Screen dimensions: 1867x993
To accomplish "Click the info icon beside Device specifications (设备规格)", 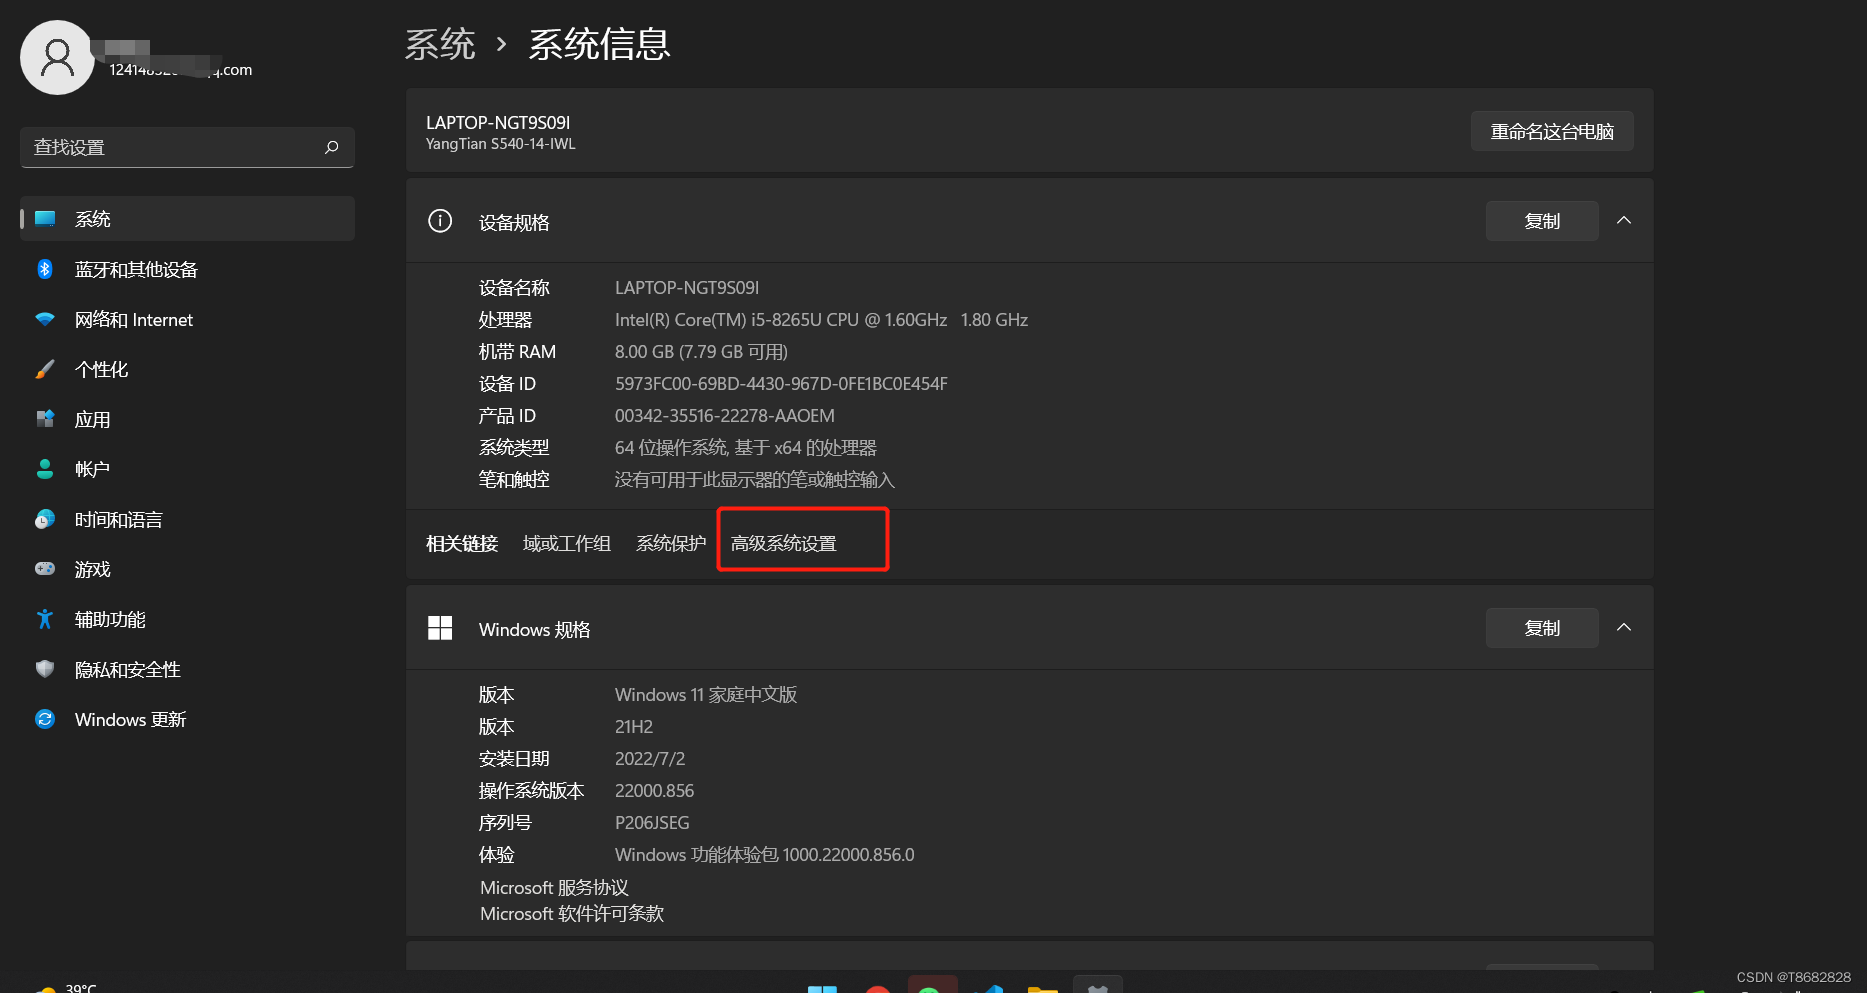I will pyautogui.click(x=440, y=221).
